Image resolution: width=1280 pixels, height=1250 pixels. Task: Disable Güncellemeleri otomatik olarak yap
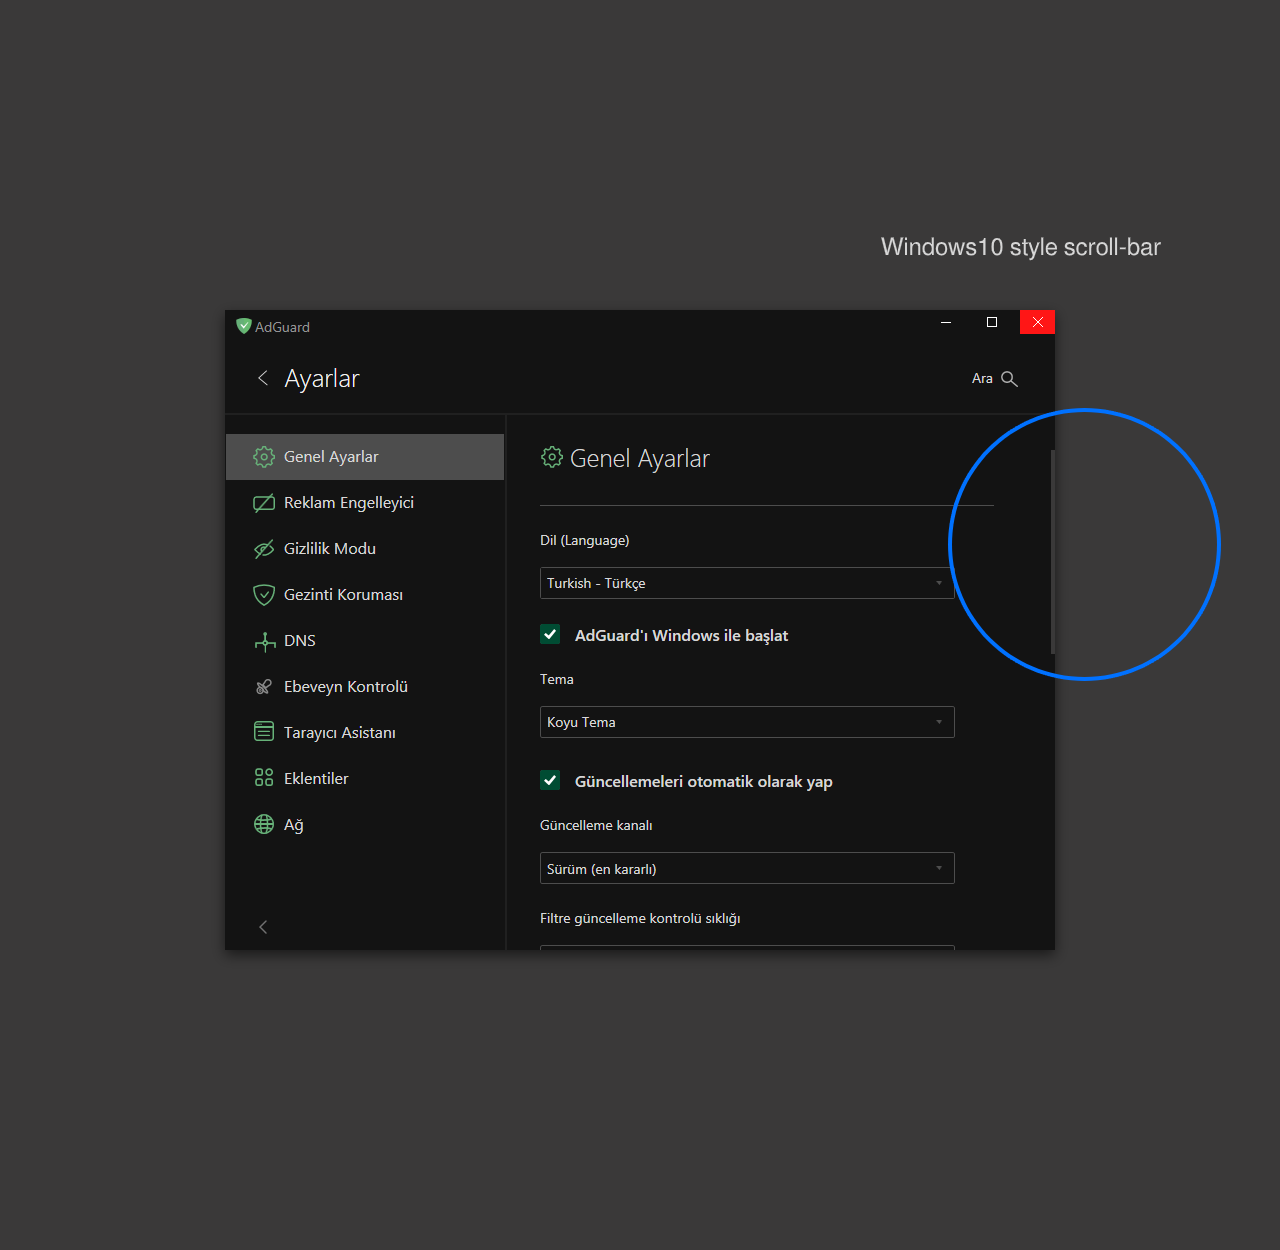551,780
